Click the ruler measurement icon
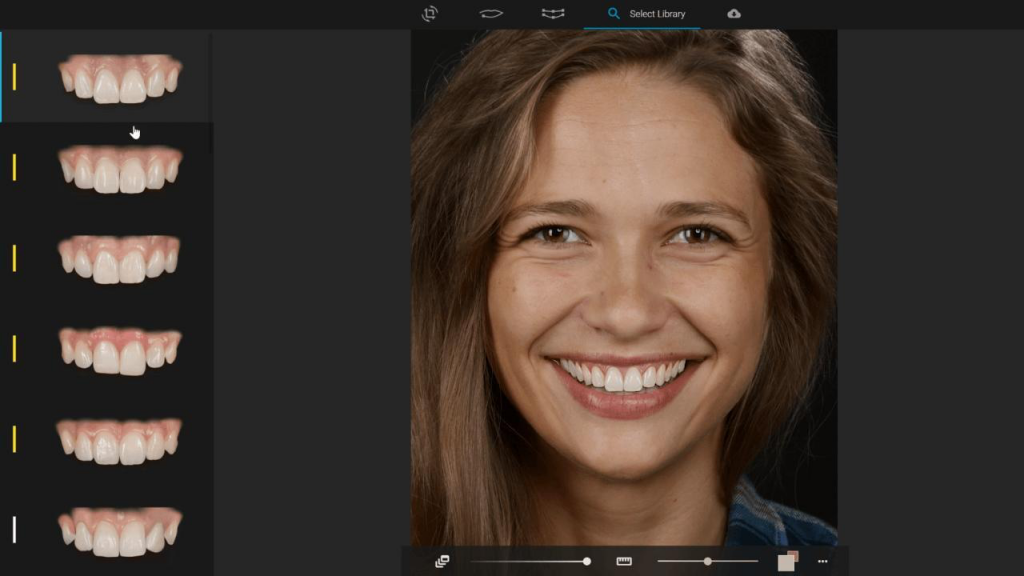1024x576 pixels. (624, 561)
